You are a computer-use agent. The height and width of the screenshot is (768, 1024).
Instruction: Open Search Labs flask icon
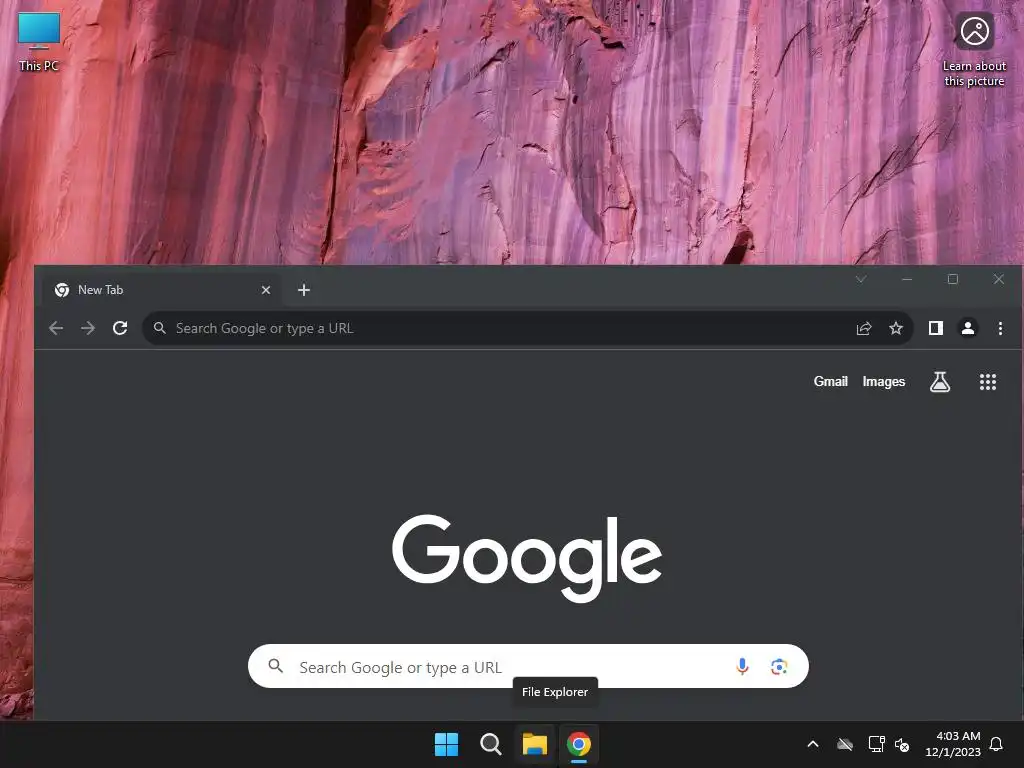tap(940, 381)
